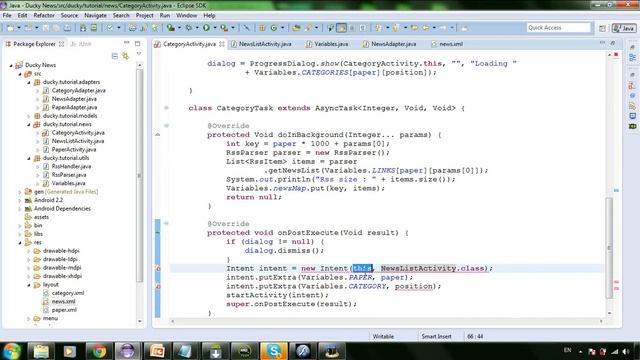Switch to the JUnit view tab
Image resolution: width=640 pixels, height=360 pixels.
click(81, 44)
